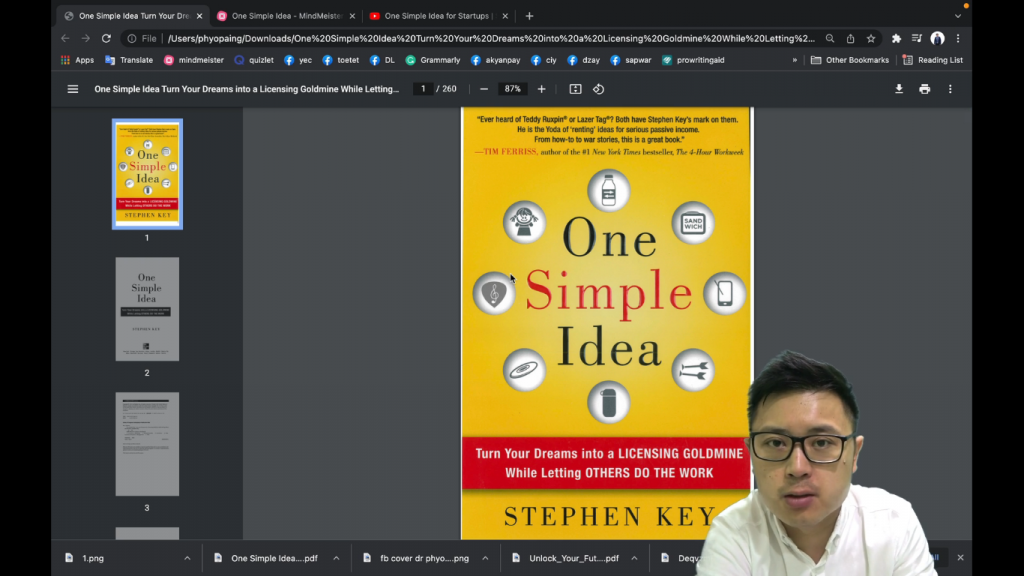
Task: Go forward in browser history
Action: 86,39
